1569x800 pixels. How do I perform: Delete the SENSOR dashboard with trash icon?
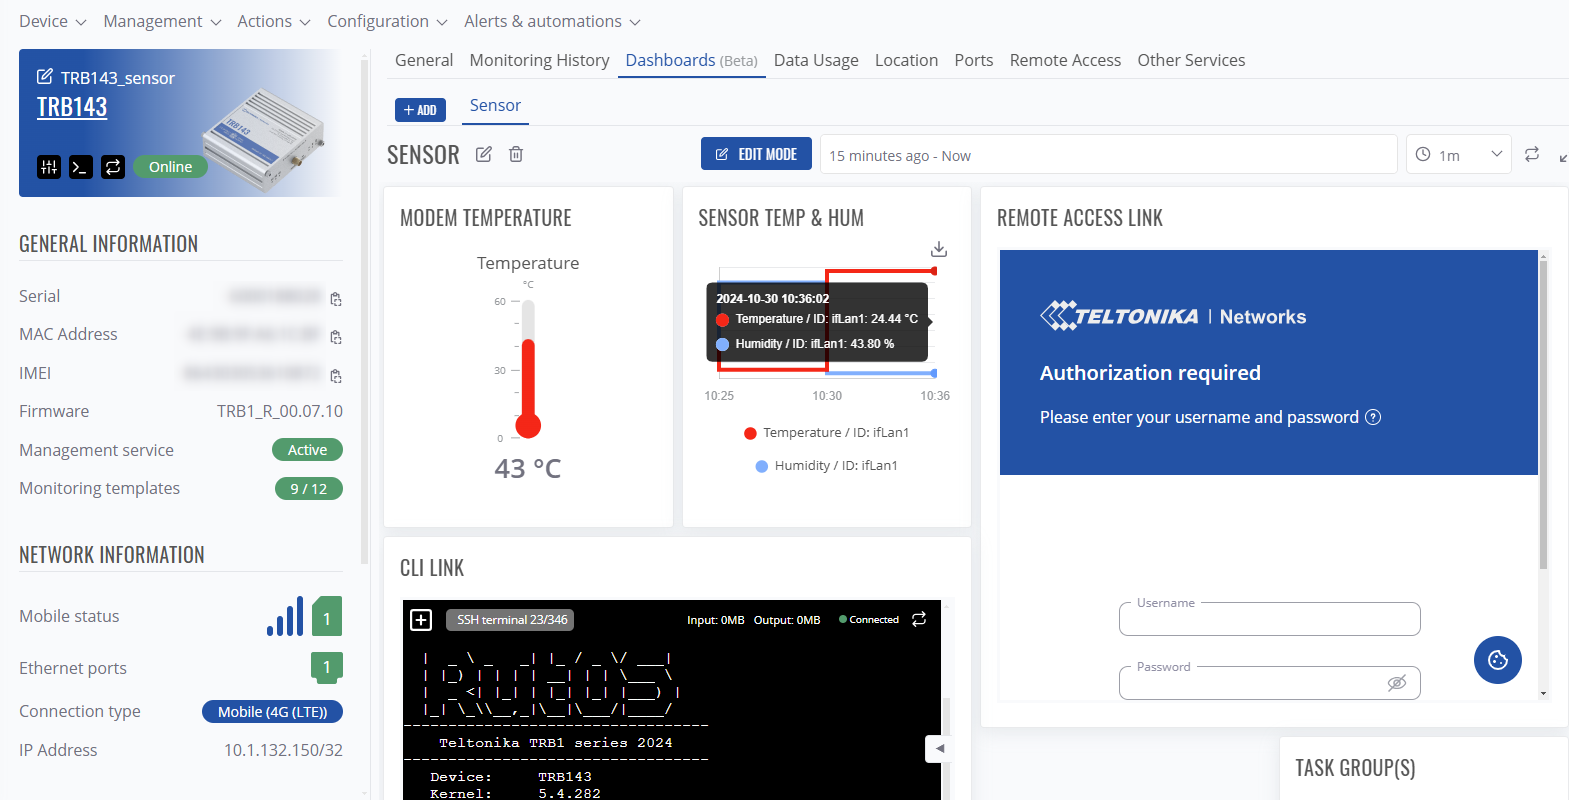[x=516, y=154]
